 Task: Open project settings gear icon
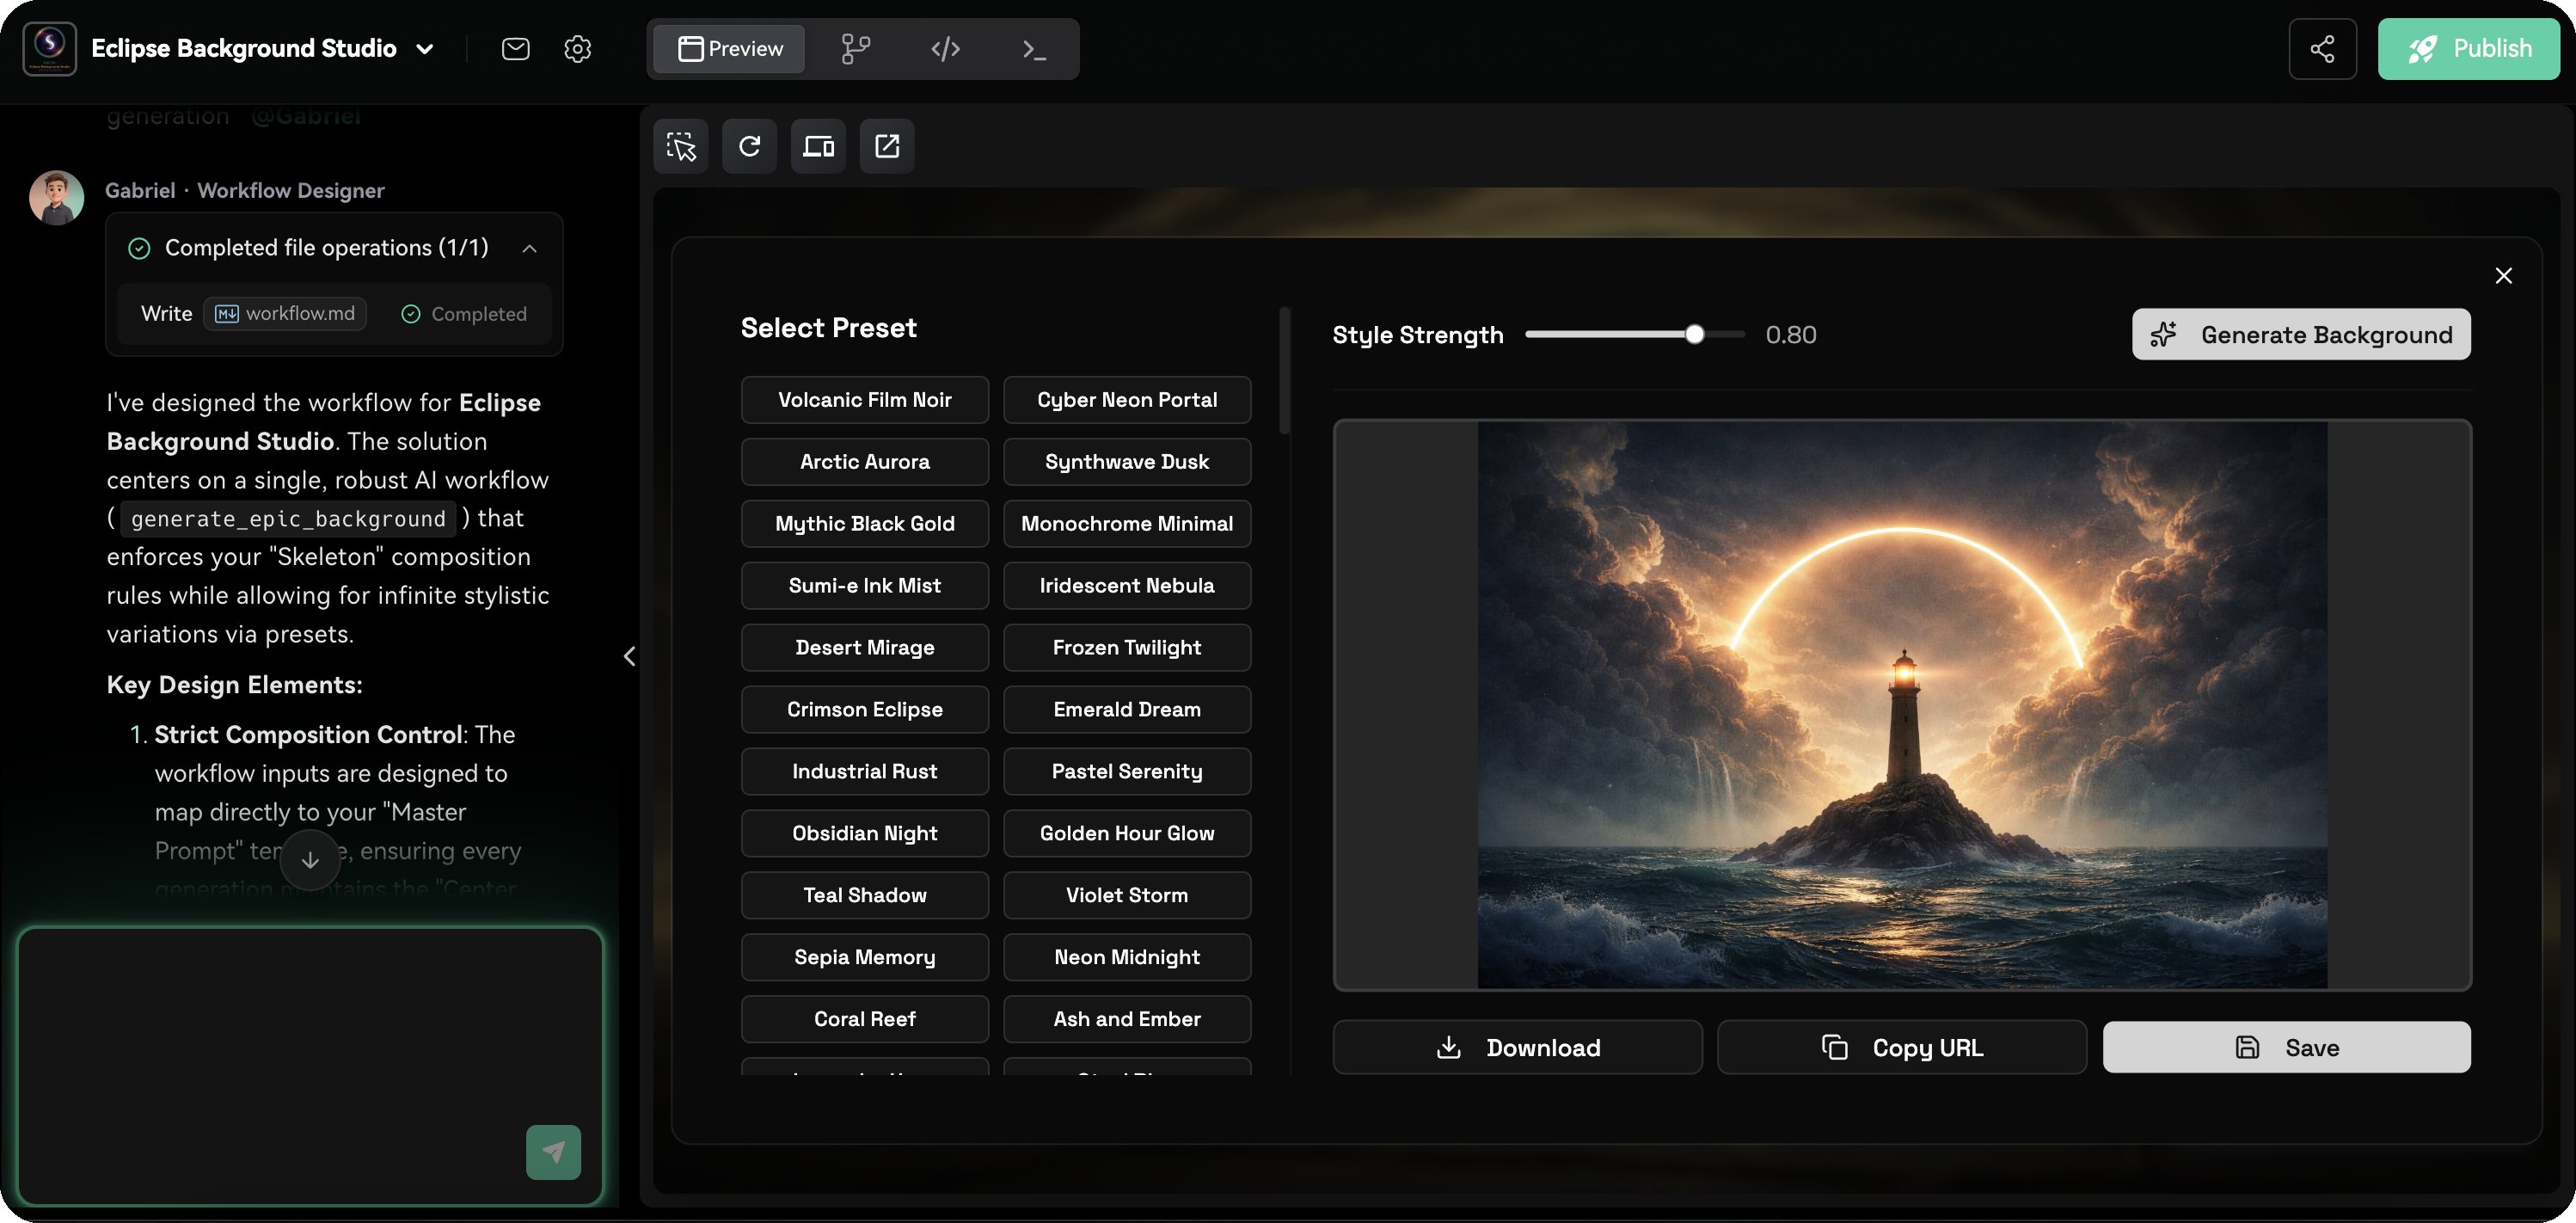[x=577, y=49]
